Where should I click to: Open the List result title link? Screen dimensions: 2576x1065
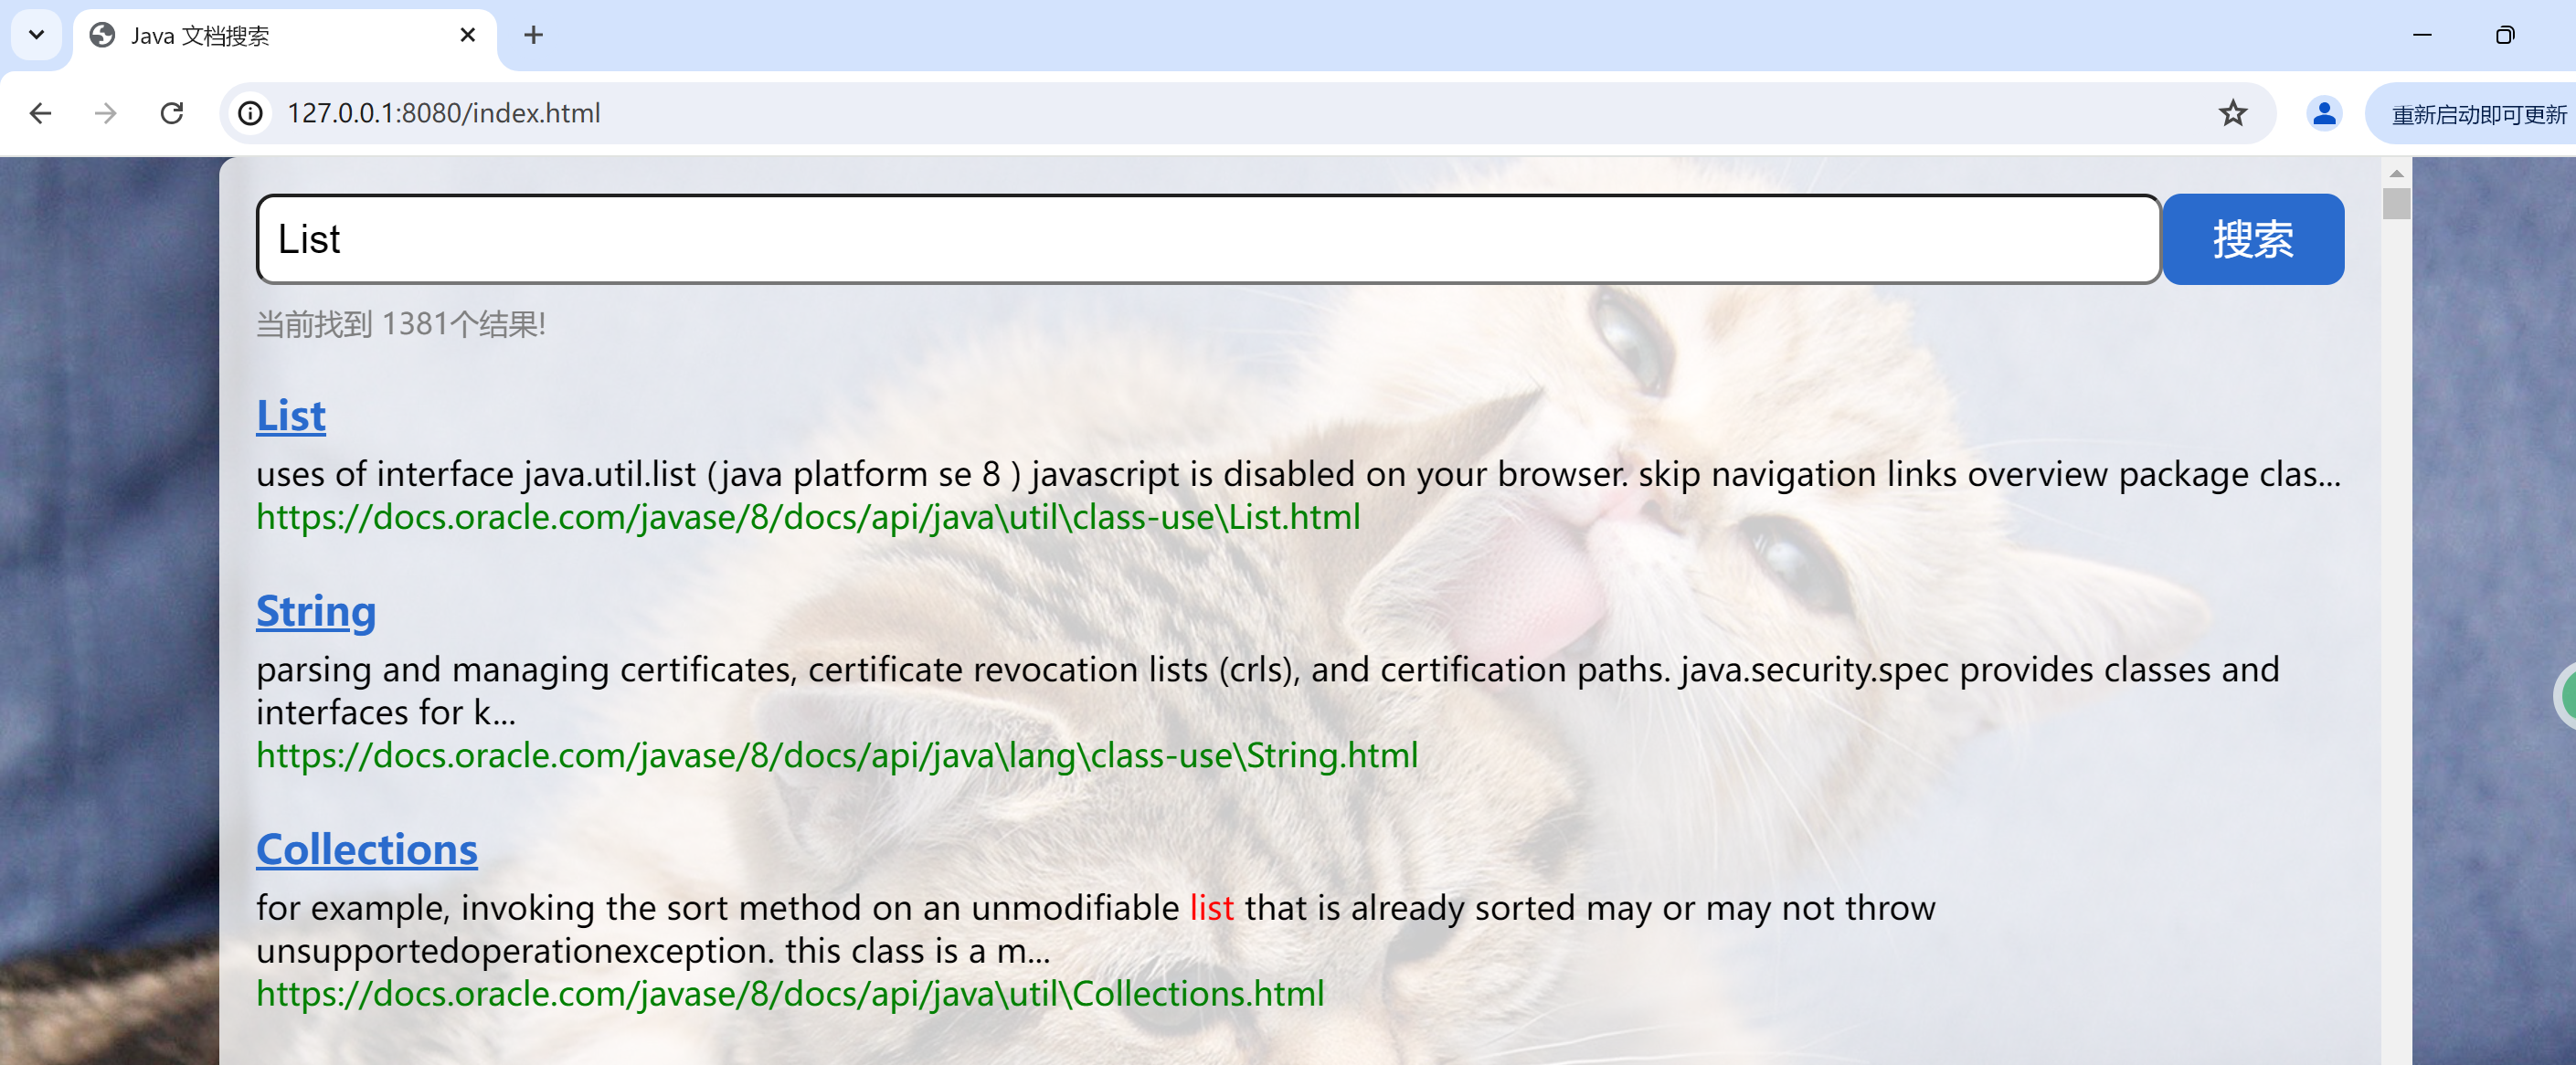click(x=291, y=415)
